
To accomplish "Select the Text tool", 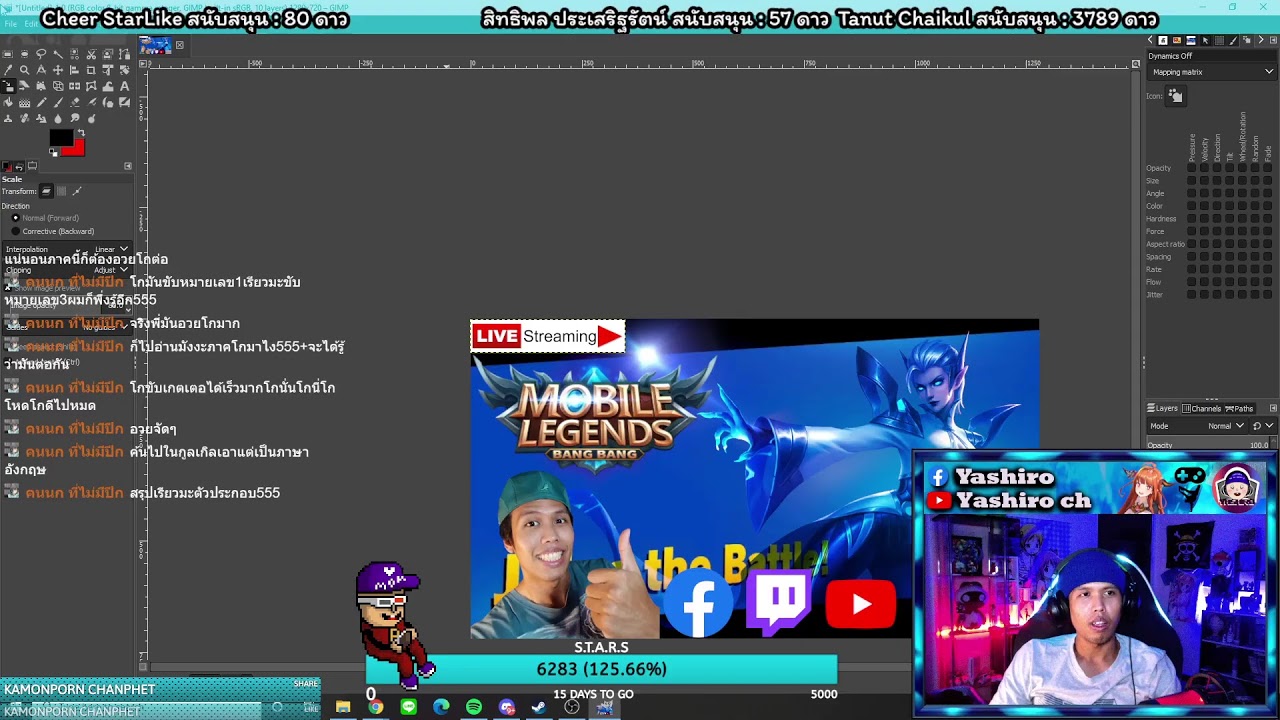I will 124,86.
